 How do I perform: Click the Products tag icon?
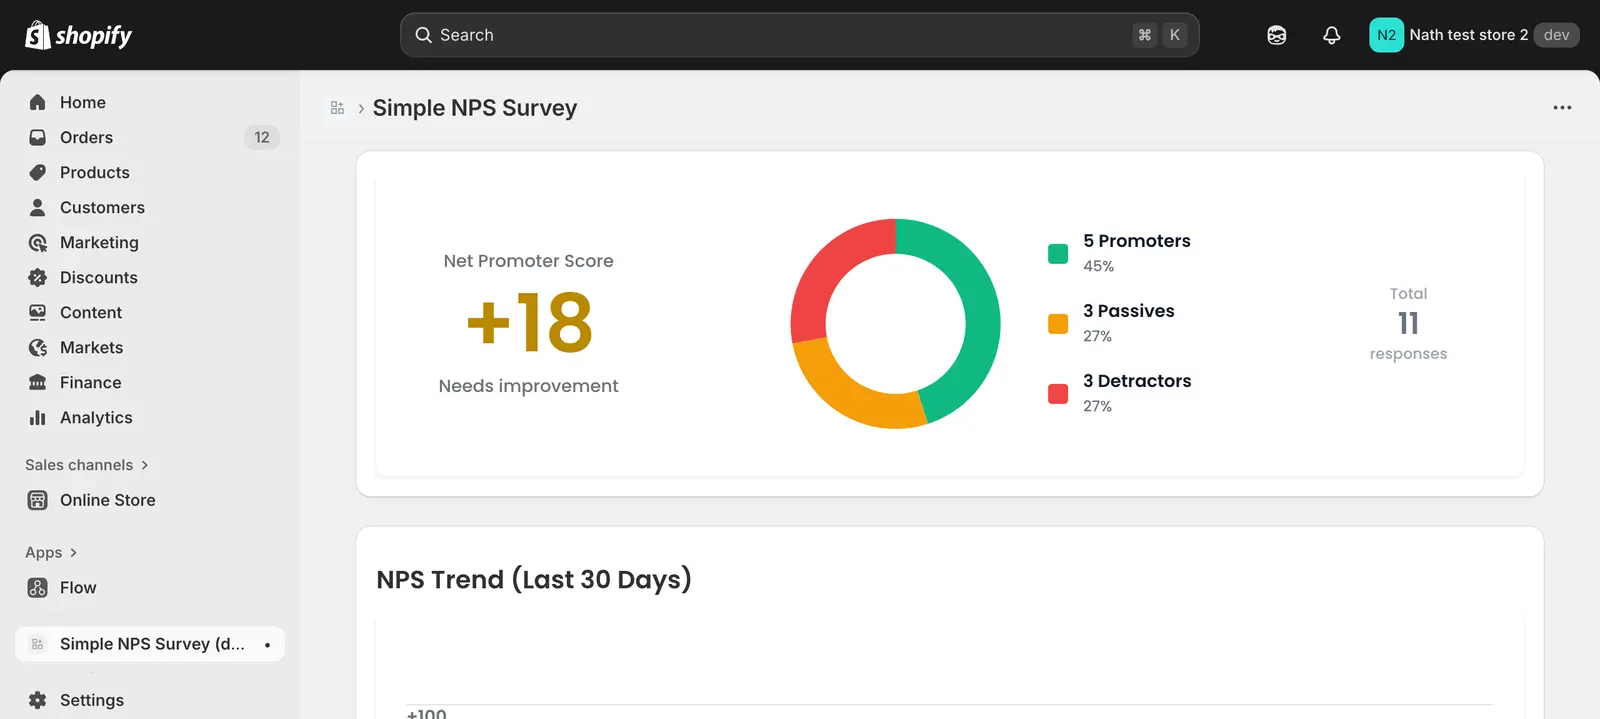coord(38,172)
